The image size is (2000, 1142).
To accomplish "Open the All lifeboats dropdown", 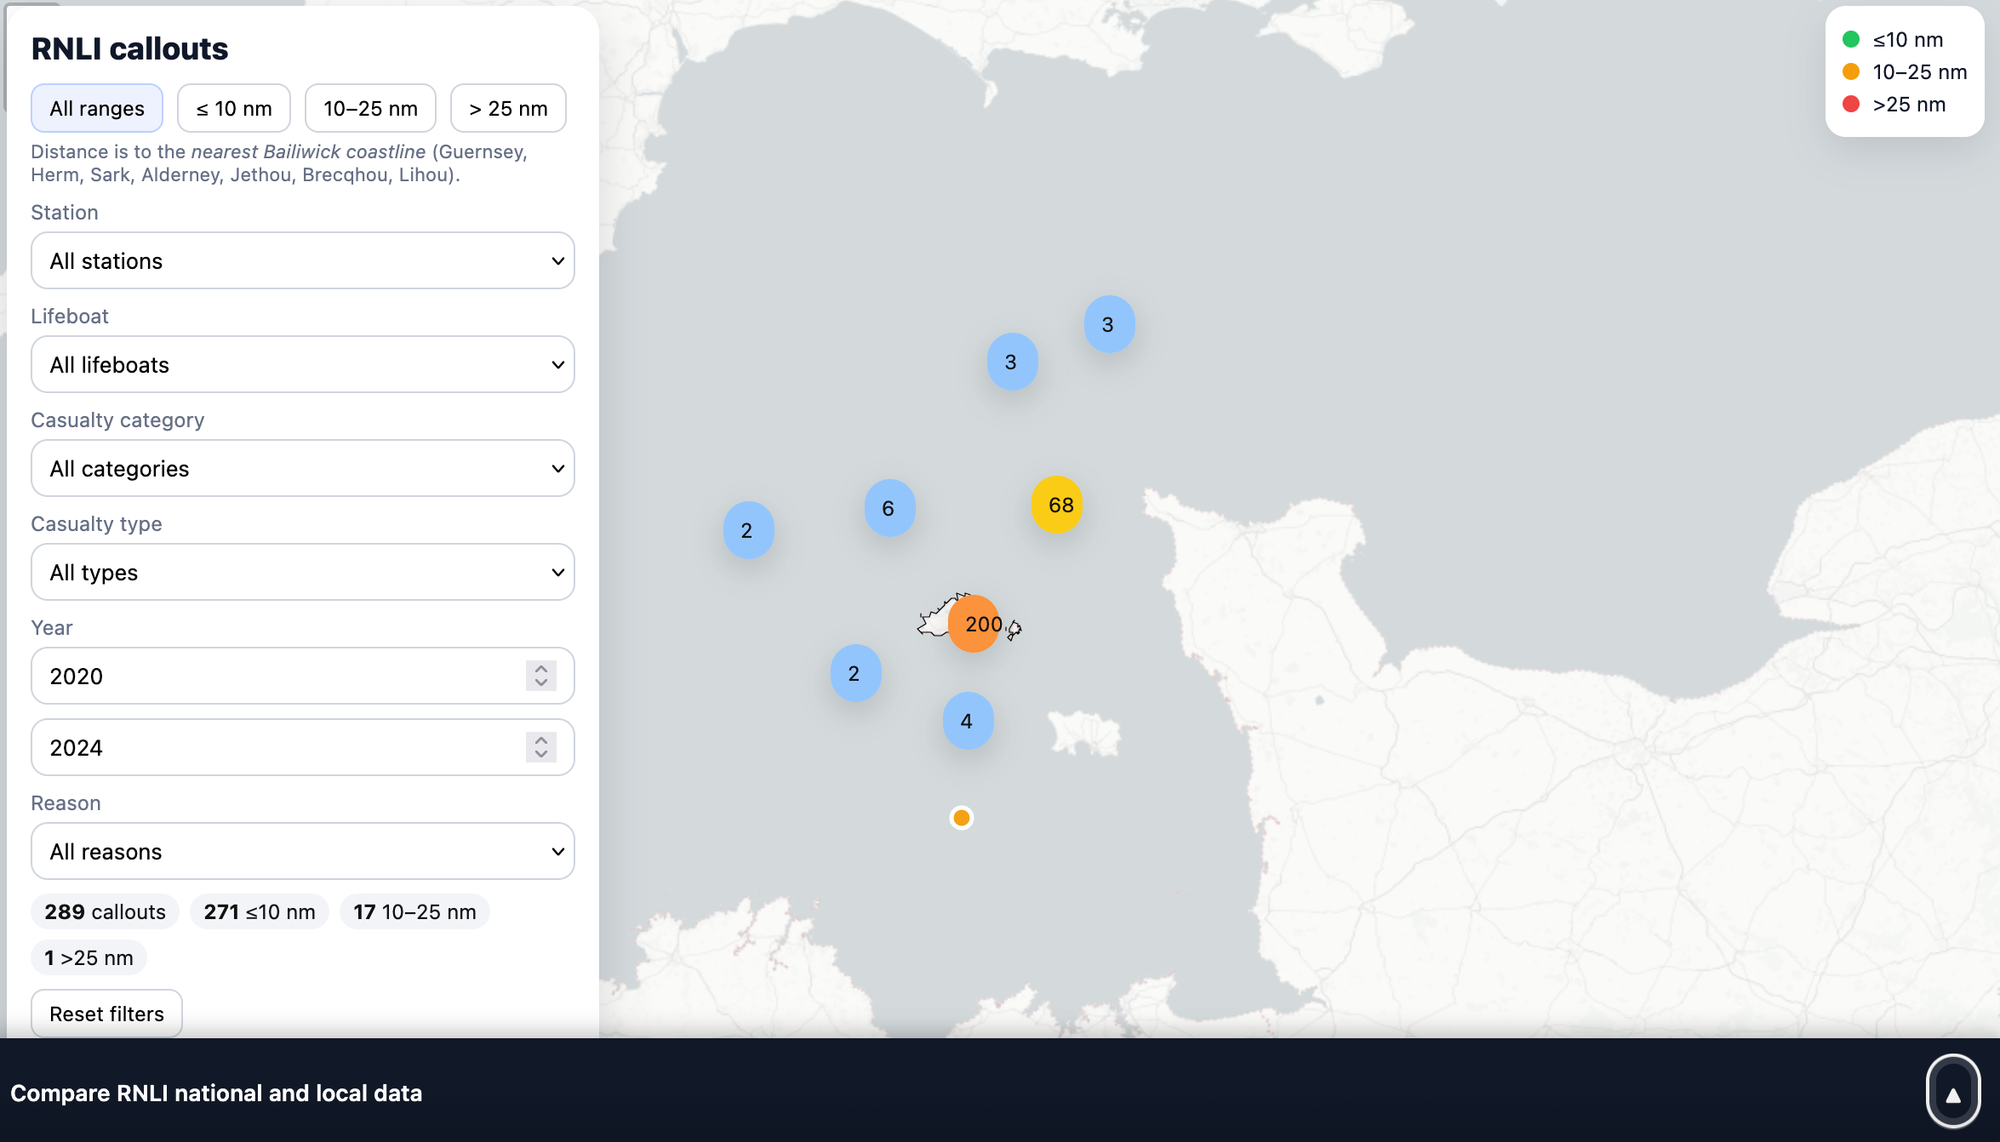I will pyautogui.click(x=302, y=365).
